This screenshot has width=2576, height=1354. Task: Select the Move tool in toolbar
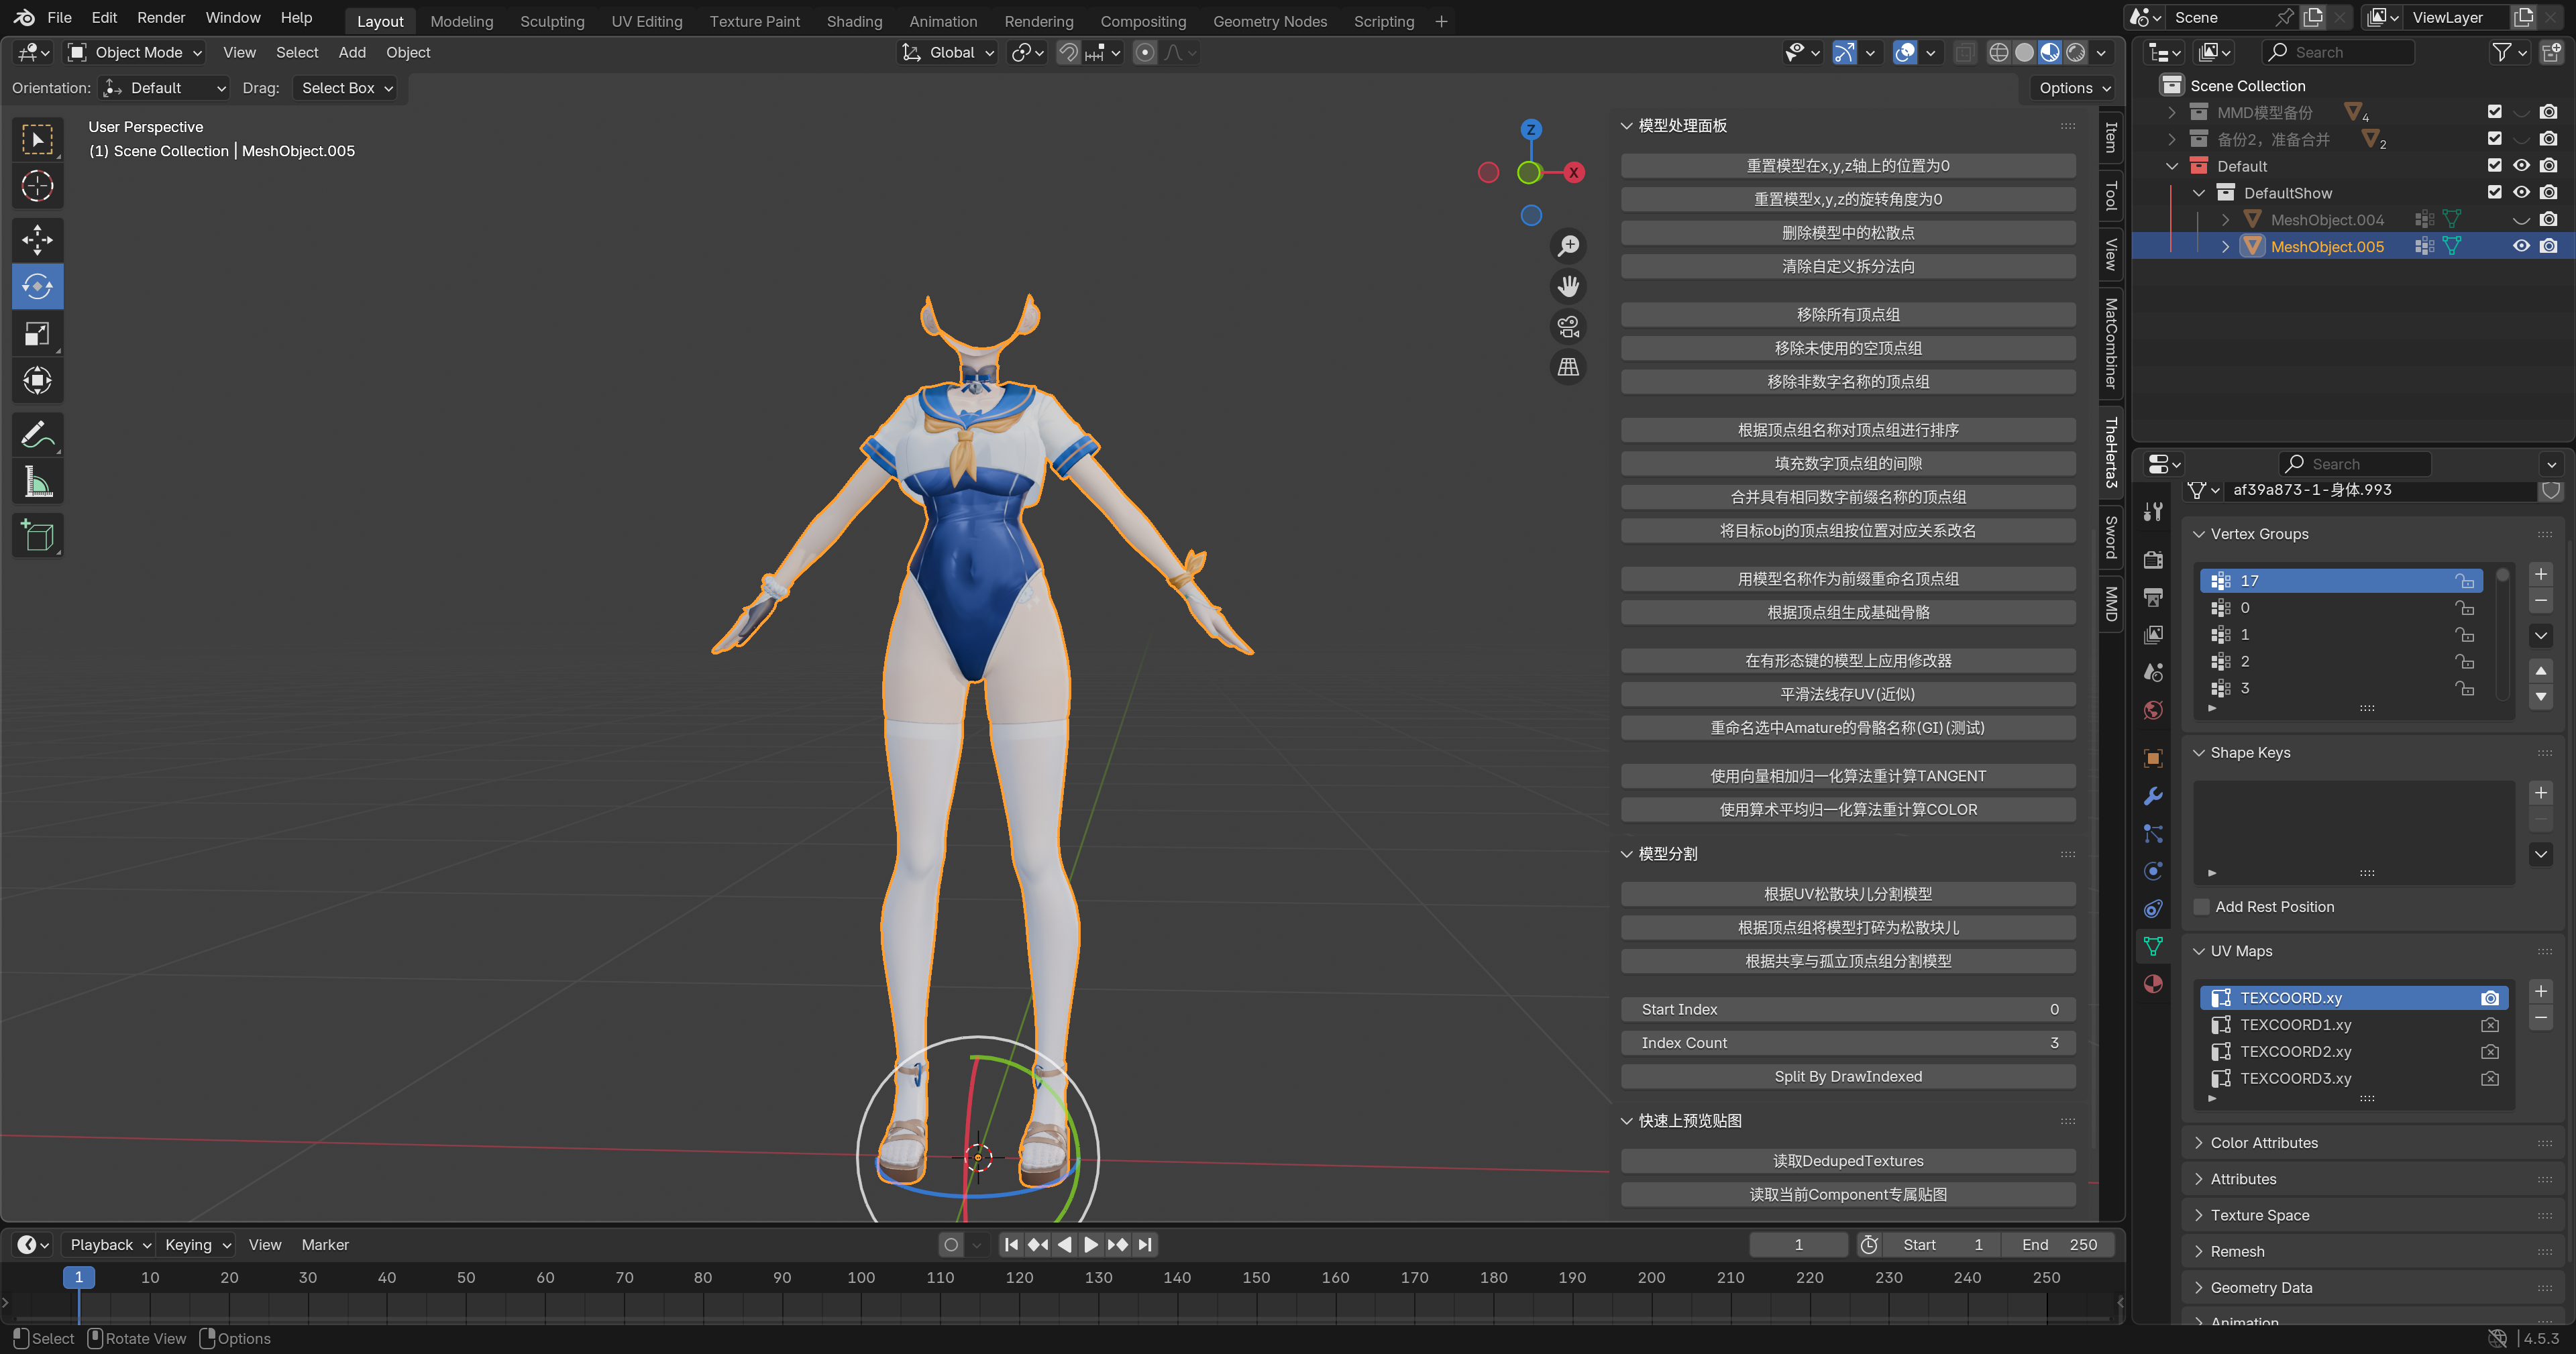point(37,239)
